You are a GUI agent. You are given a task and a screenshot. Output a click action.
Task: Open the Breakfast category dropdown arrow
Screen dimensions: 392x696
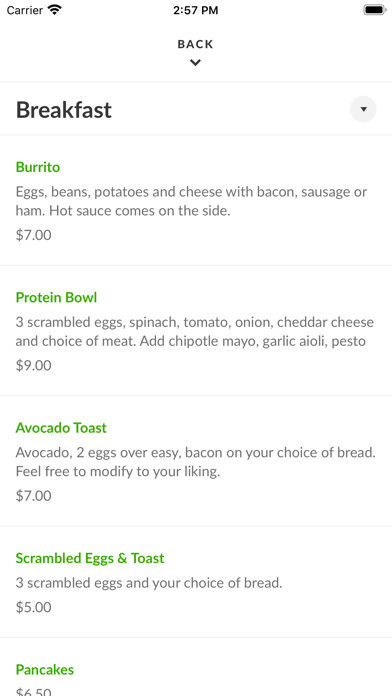coord(363,109)
